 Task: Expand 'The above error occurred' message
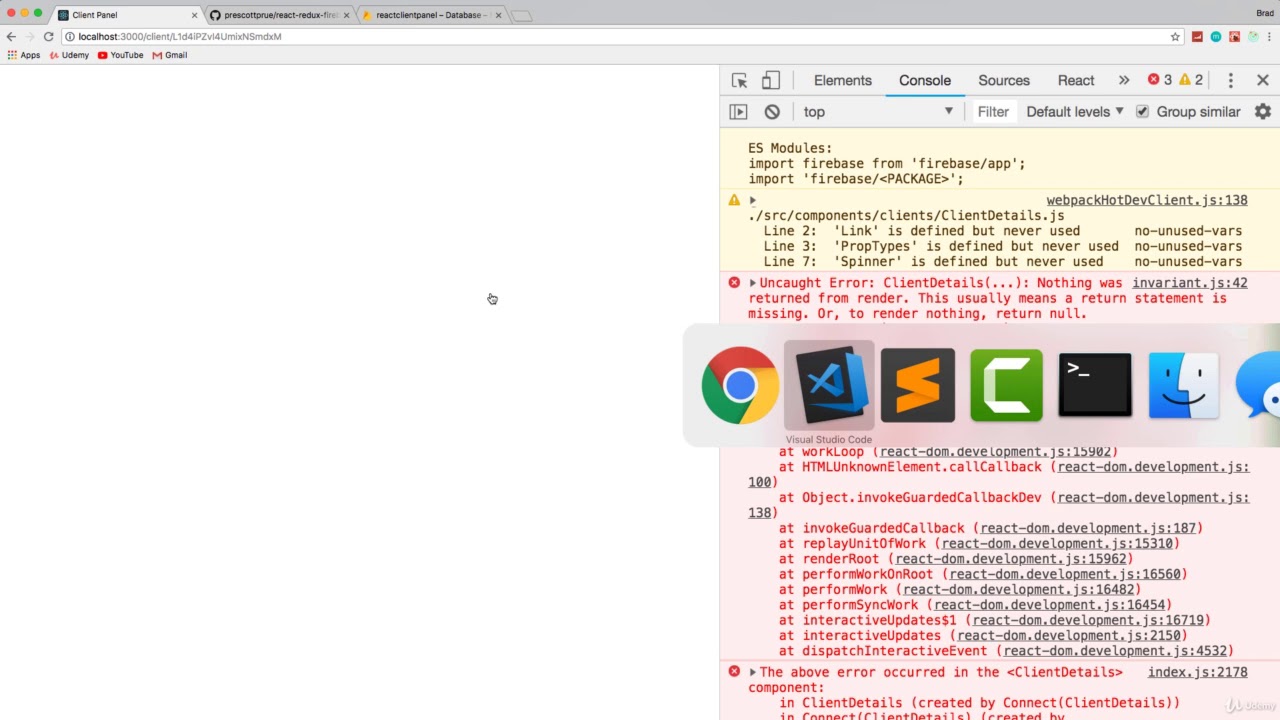[x=753, y=672]
